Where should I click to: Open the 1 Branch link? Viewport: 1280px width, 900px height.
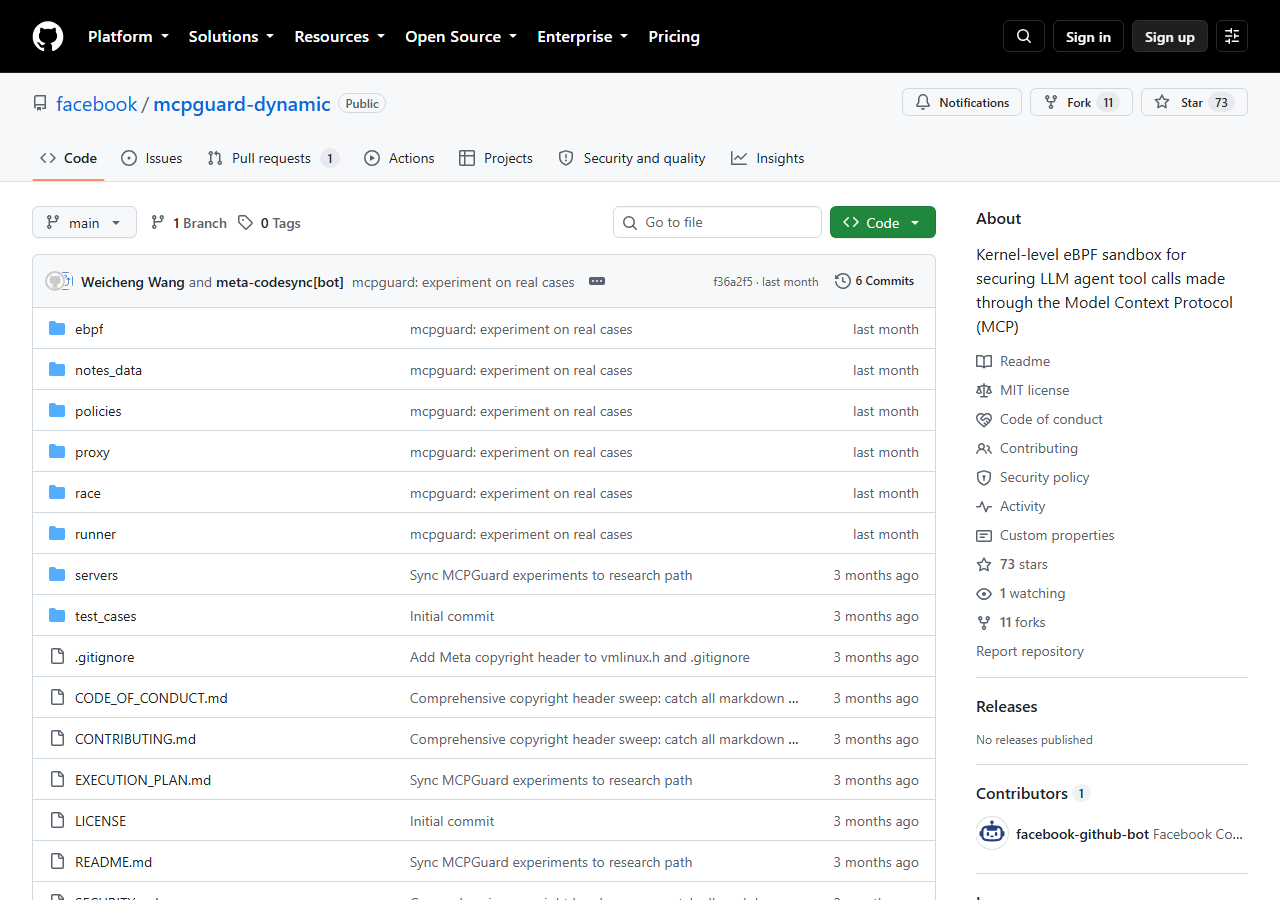pos(189,223)
